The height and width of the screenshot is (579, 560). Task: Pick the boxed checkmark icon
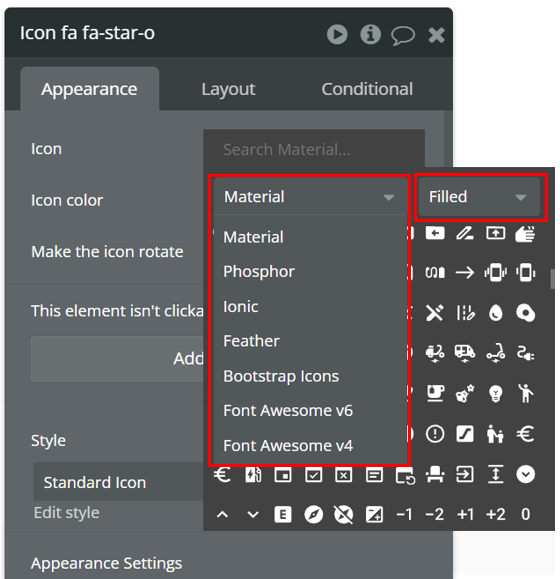[313, 475]
